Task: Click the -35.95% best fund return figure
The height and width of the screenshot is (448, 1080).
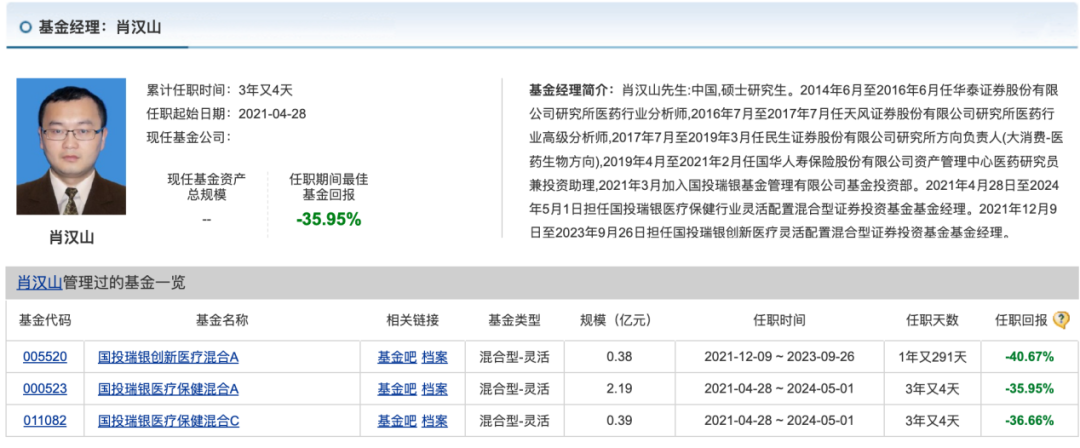Action: [328, 219]
